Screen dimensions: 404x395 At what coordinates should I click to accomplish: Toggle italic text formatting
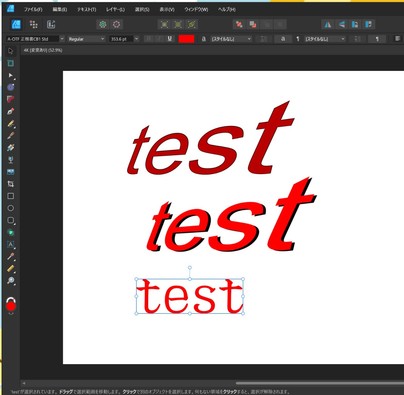pos(159,39)
